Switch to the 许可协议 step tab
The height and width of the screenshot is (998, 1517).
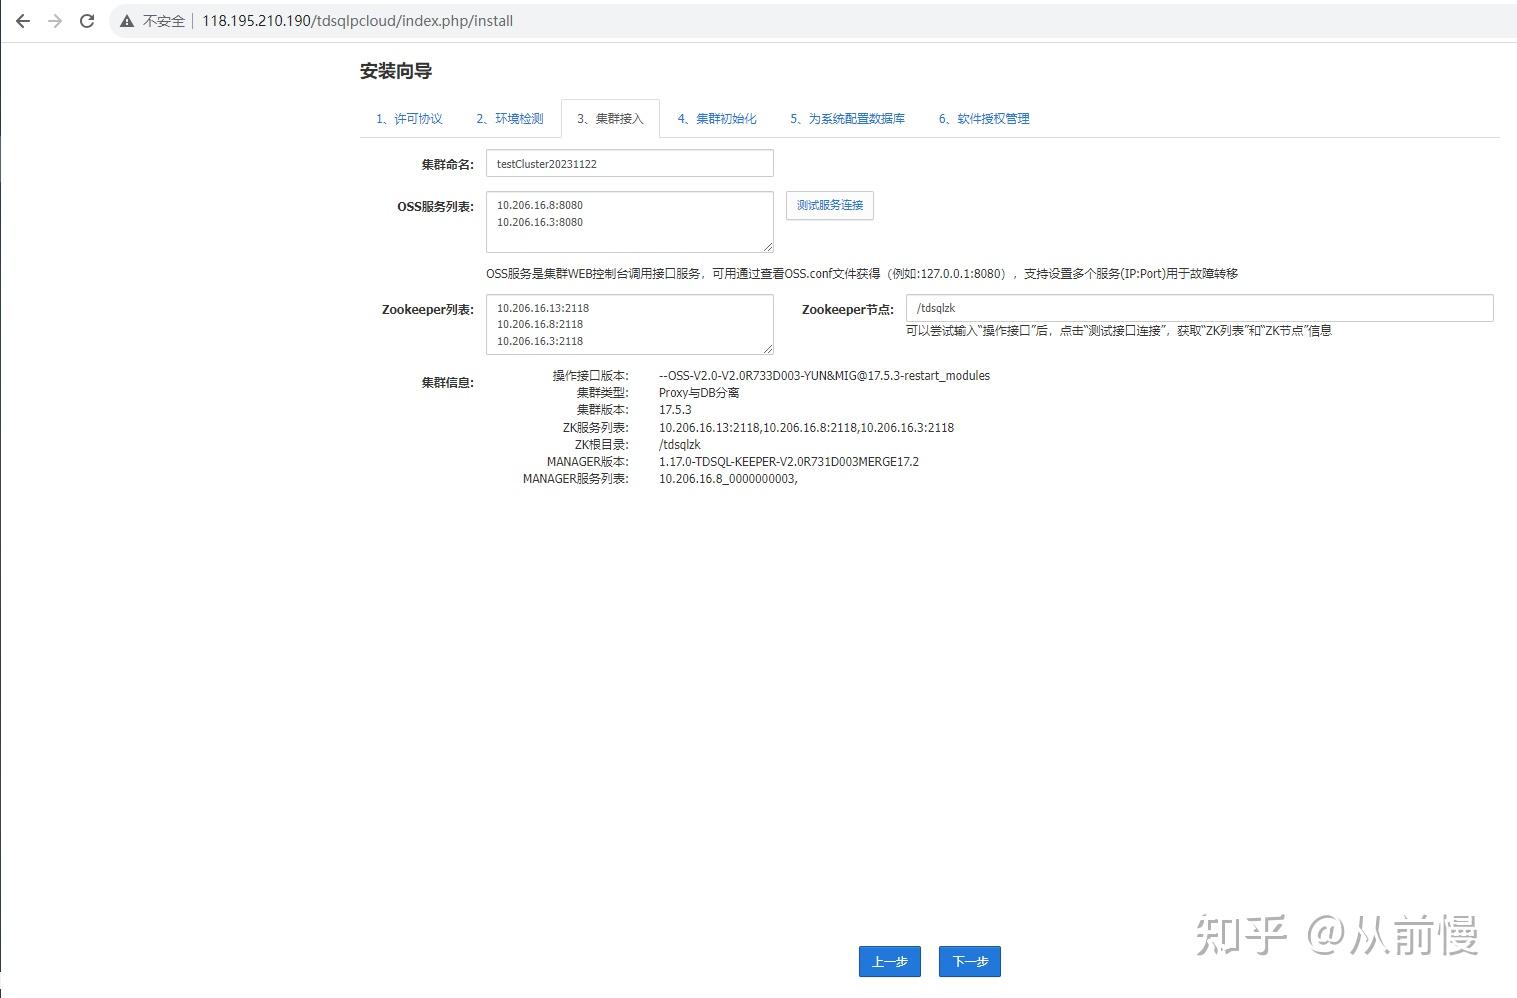(409, 118)
